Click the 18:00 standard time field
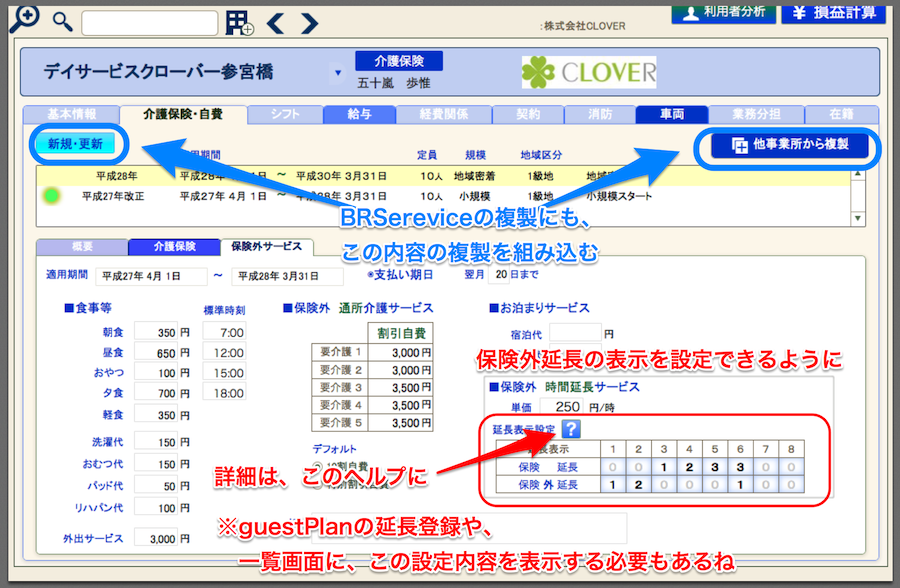900x588 pixels. click(224, 393)
